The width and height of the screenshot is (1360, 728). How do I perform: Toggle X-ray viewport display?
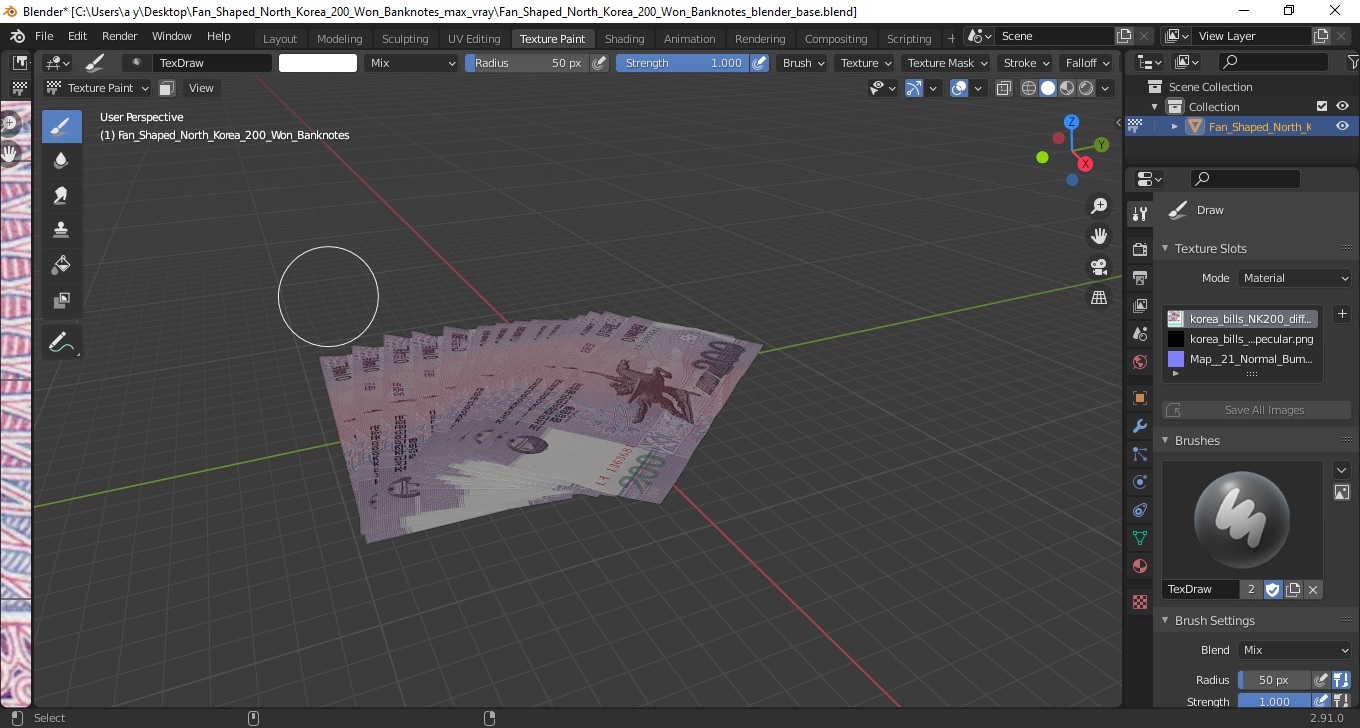click(1005, 88)
